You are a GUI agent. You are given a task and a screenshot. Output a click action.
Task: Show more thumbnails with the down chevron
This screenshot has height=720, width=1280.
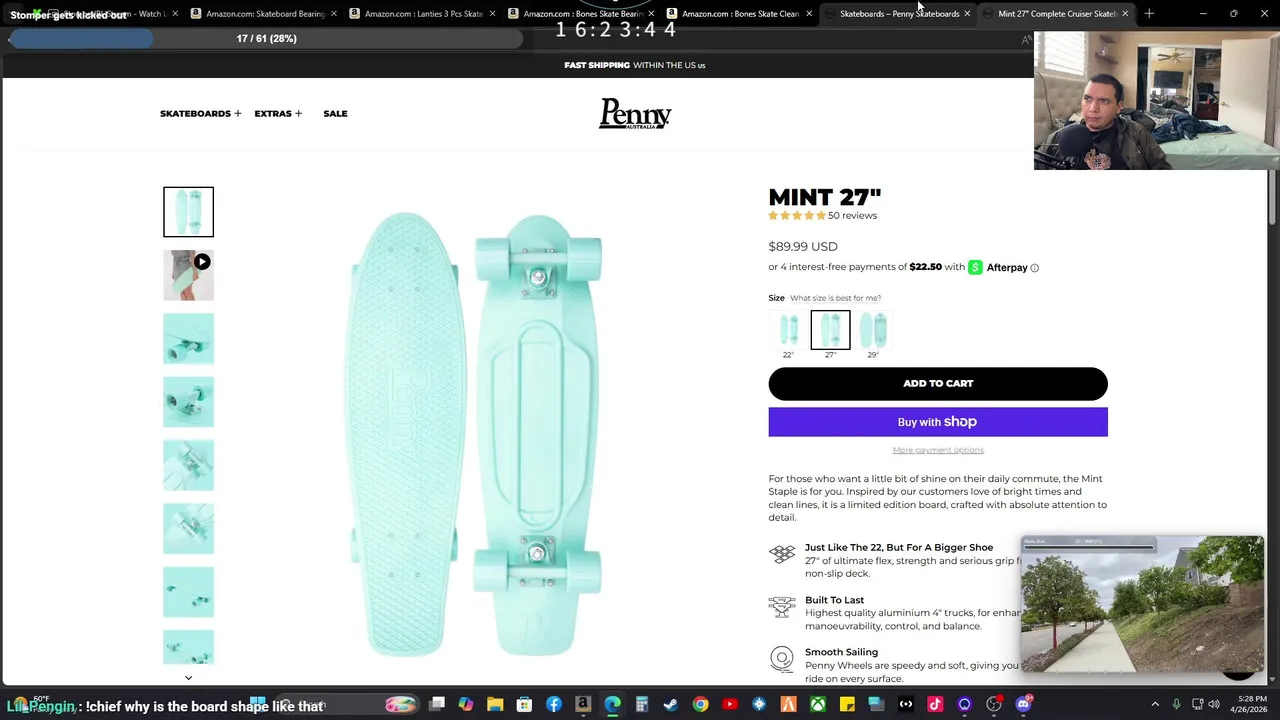click(x=188, y=678)
